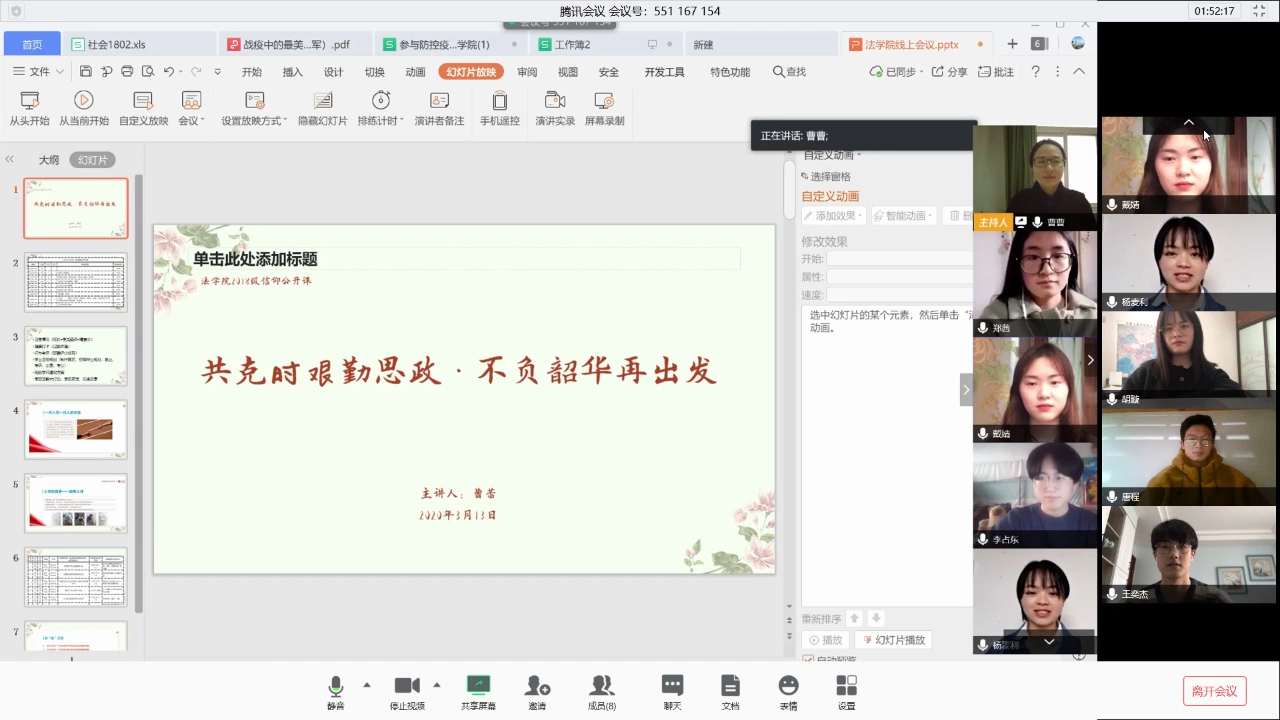Click the 演讲实录 recording icon

[555, 101]
